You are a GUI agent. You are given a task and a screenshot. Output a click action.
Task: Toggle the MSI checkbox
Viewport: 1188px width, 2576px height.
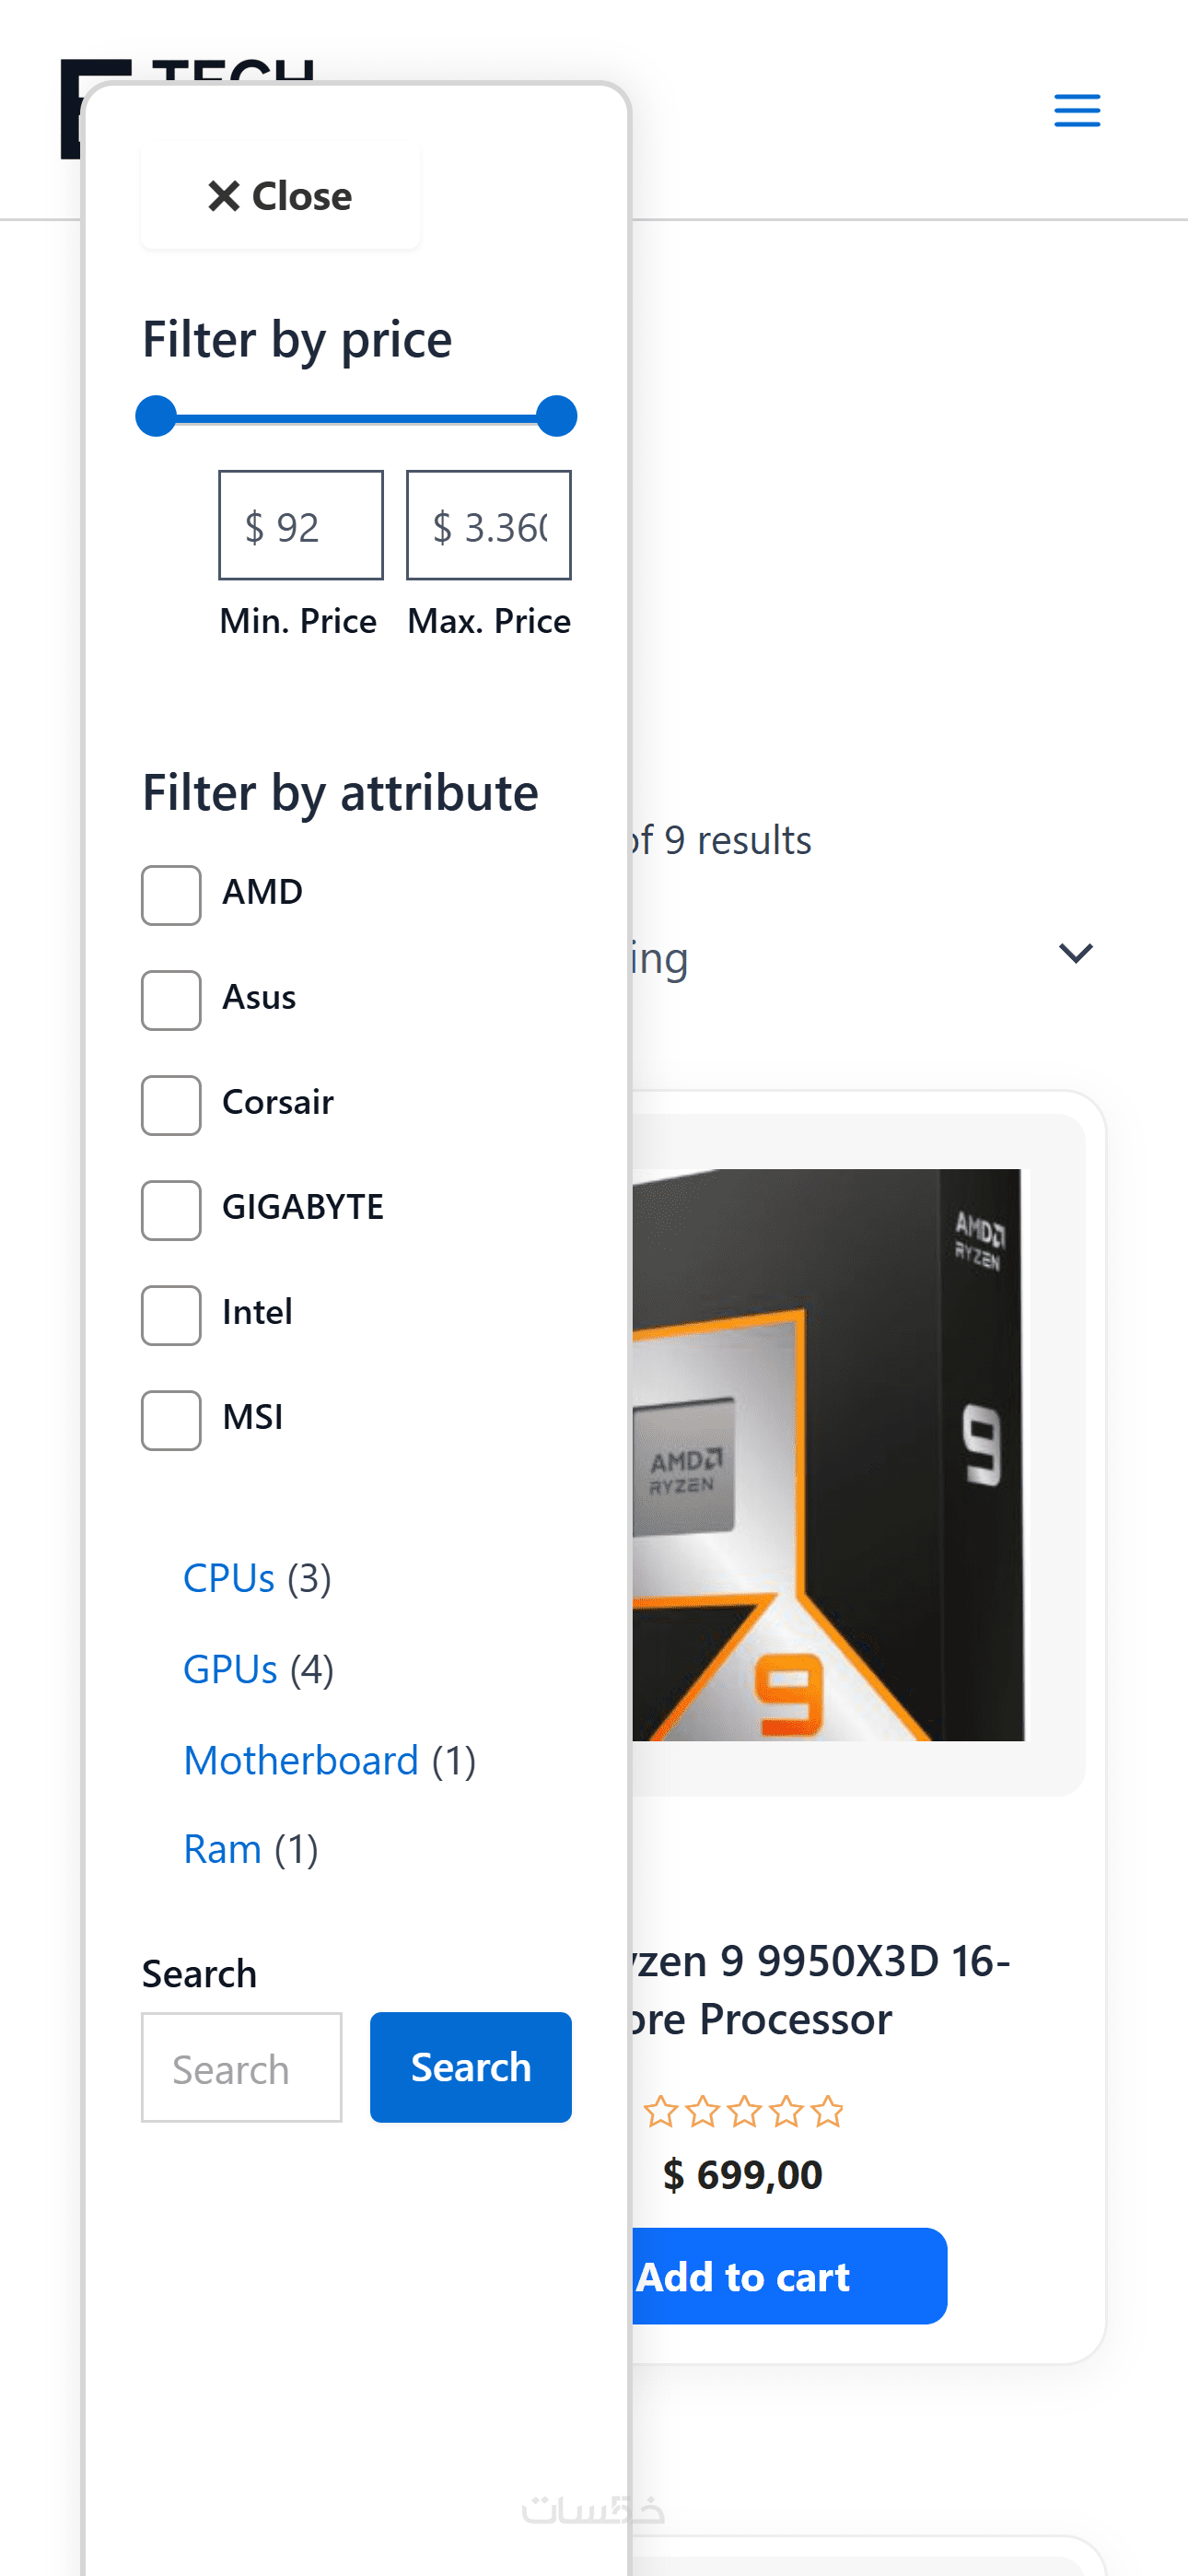coord(171,1420)
